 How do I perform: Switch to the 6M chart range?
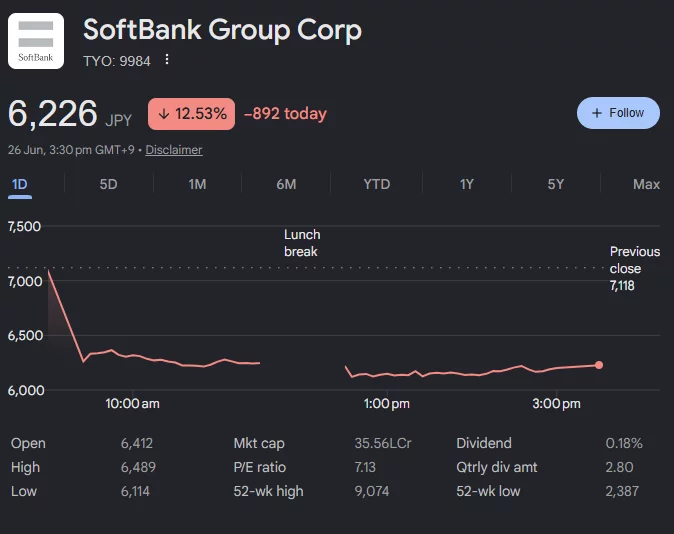coord(286,184)
